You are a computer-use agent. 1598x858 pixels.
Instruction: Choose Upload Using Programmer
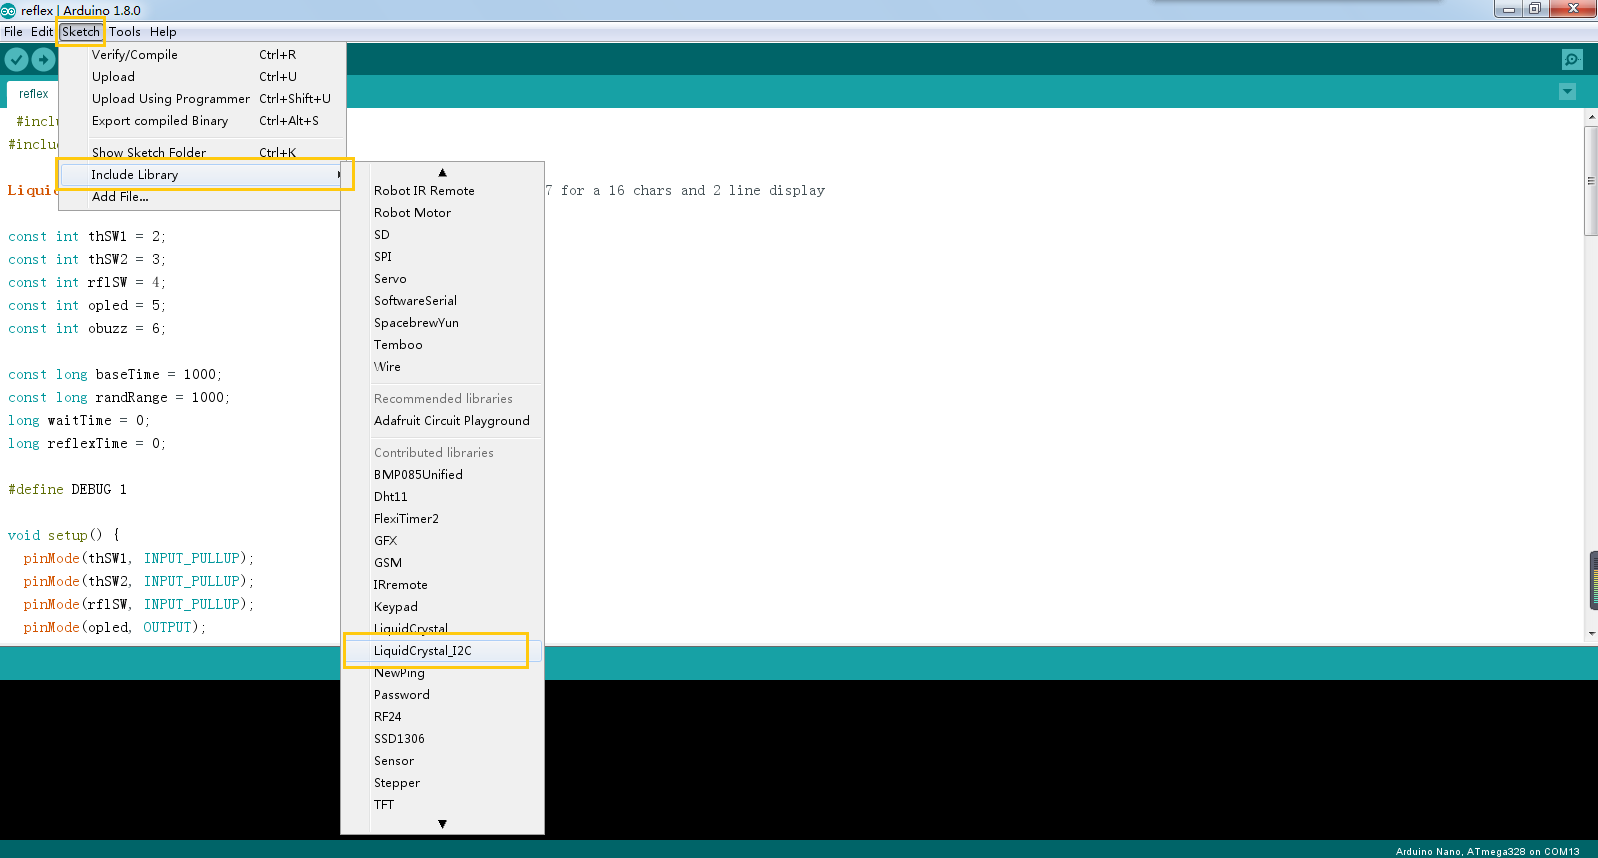click(x=203, y=99)
